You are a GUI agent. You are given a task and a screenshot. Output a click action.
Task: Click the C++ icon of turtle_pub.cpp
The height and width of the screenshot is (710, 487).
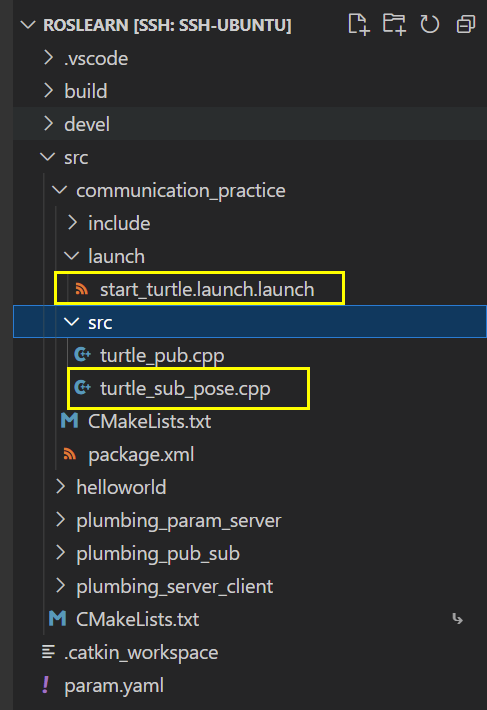[82, 355]
